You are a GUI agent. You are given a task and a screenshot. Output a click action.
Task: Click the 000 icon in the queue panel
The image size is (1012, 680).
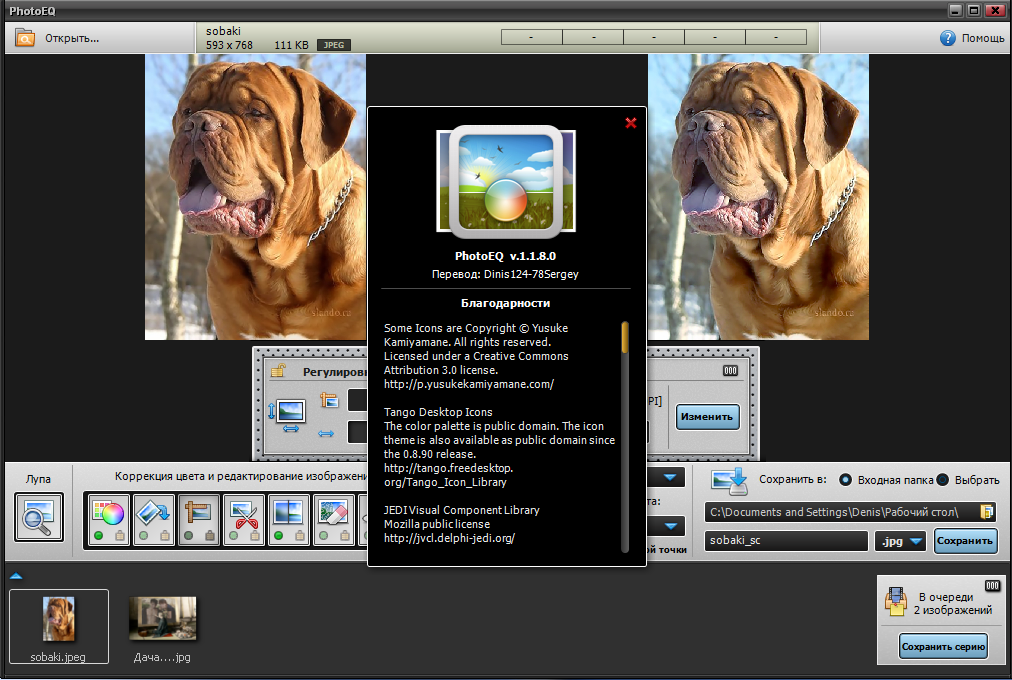coord(992,586)
